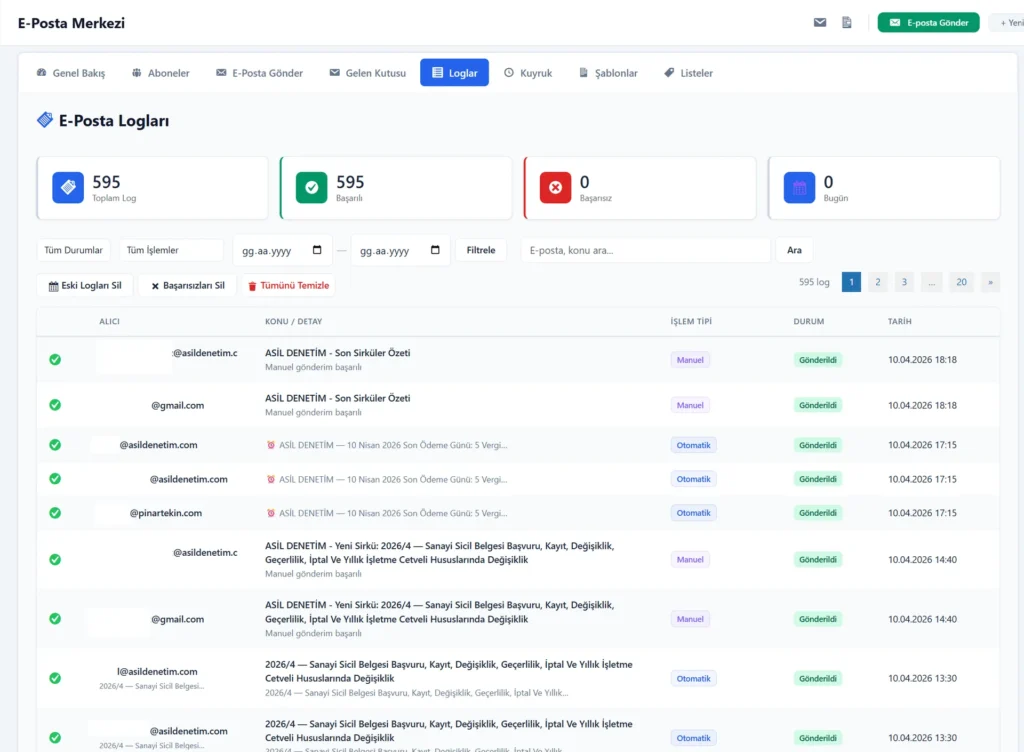The width and height of the screenshot is (1024, 752).
Task: Open the Tüm Durumlar dropdown
Action: pyautogui.click(x=73, y=250)
